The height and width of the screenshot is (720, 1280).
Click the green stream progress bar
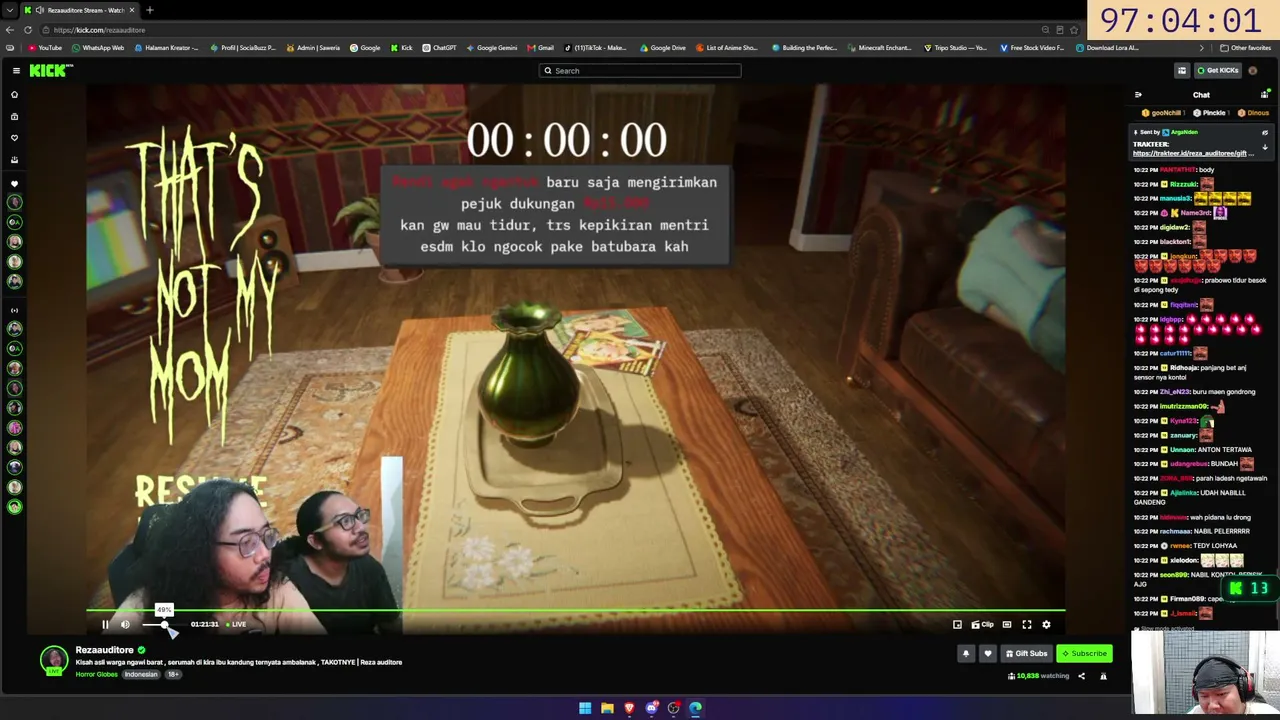pyautogui.click(x=575, y=610)
